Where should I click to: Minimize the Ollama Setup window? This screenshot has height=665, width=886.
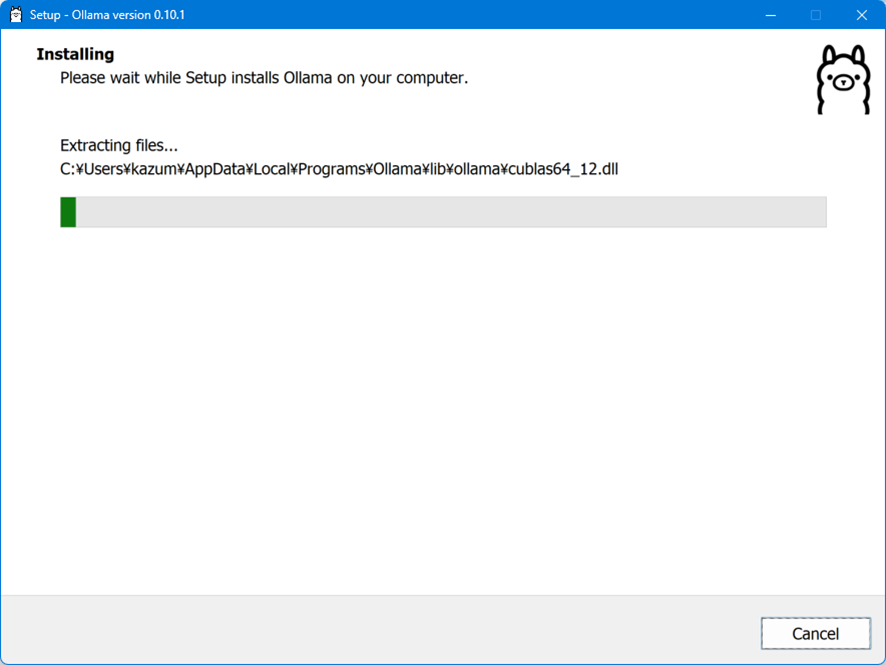pos(770,15)
